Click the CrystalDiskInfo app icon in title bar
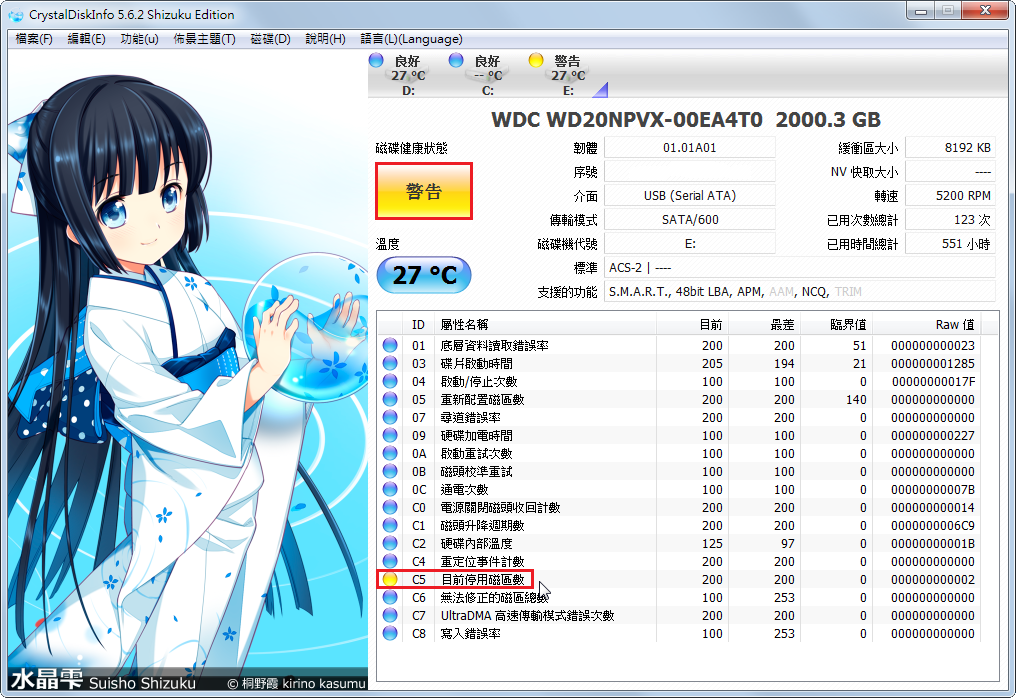 [x=16, y=14]
